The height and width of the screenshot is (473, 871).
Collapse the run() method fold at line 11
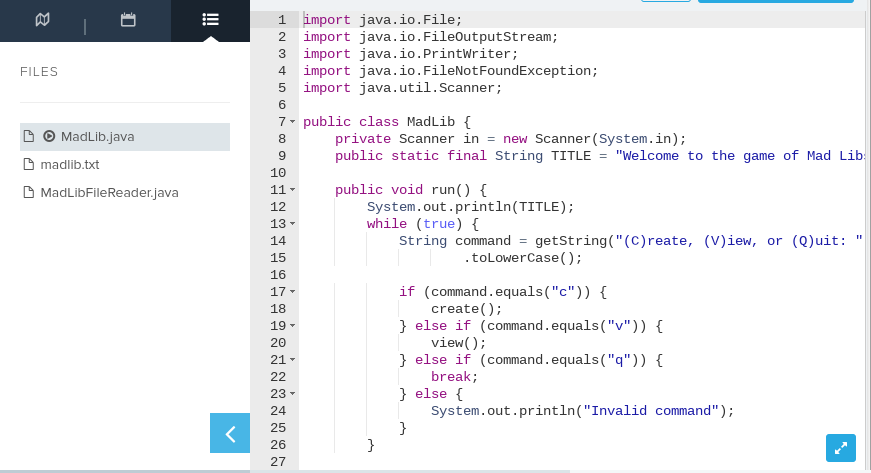coord(293,190)
